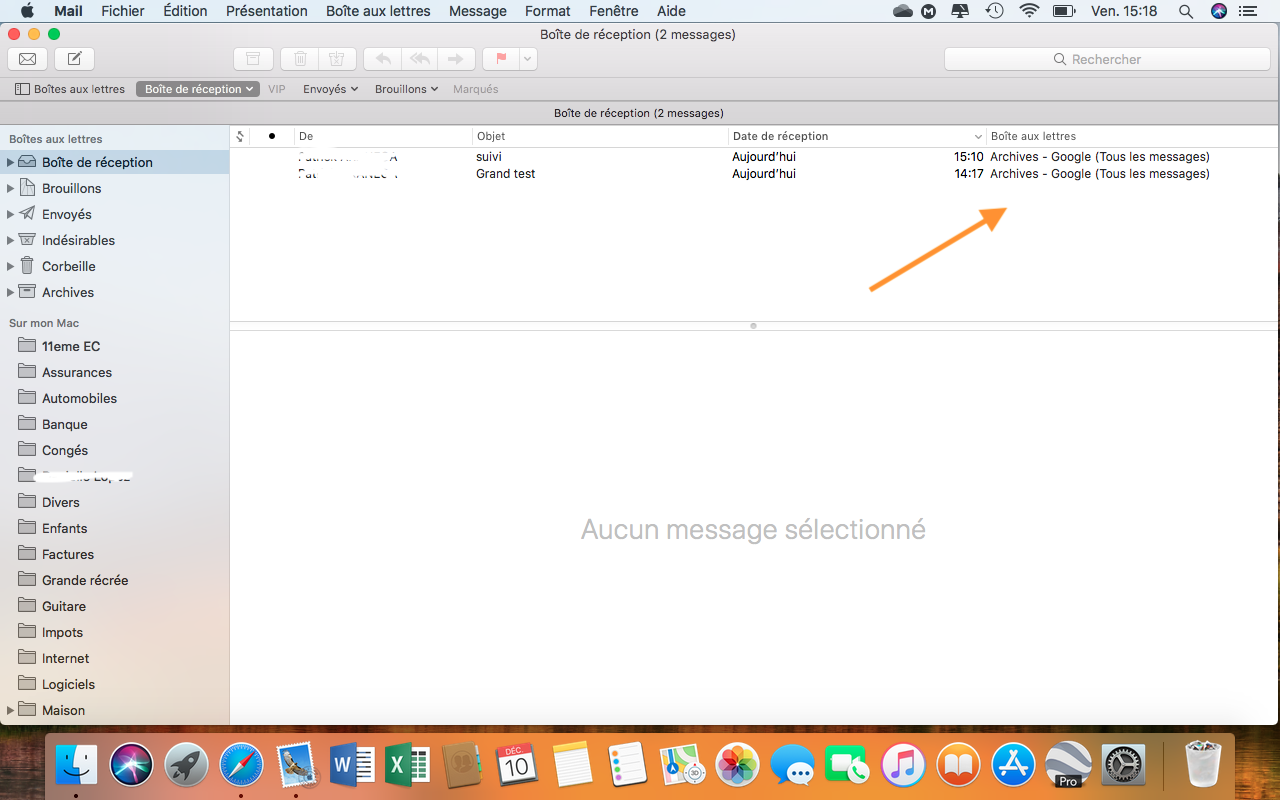Select Marqués in the favorites bar

476,89
